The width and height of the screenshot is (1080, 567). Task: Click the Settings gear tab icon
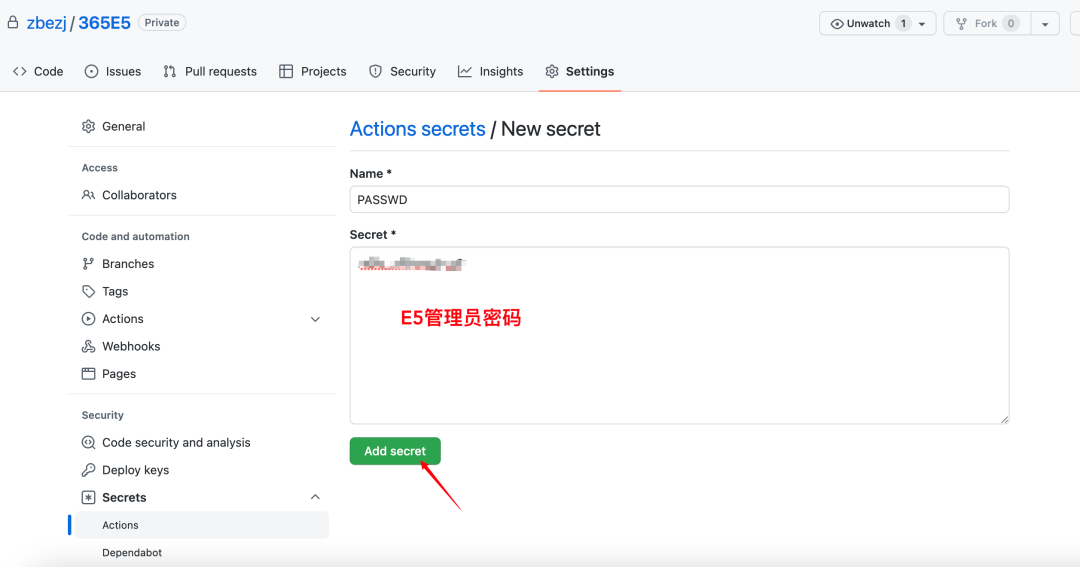(552, 72)
